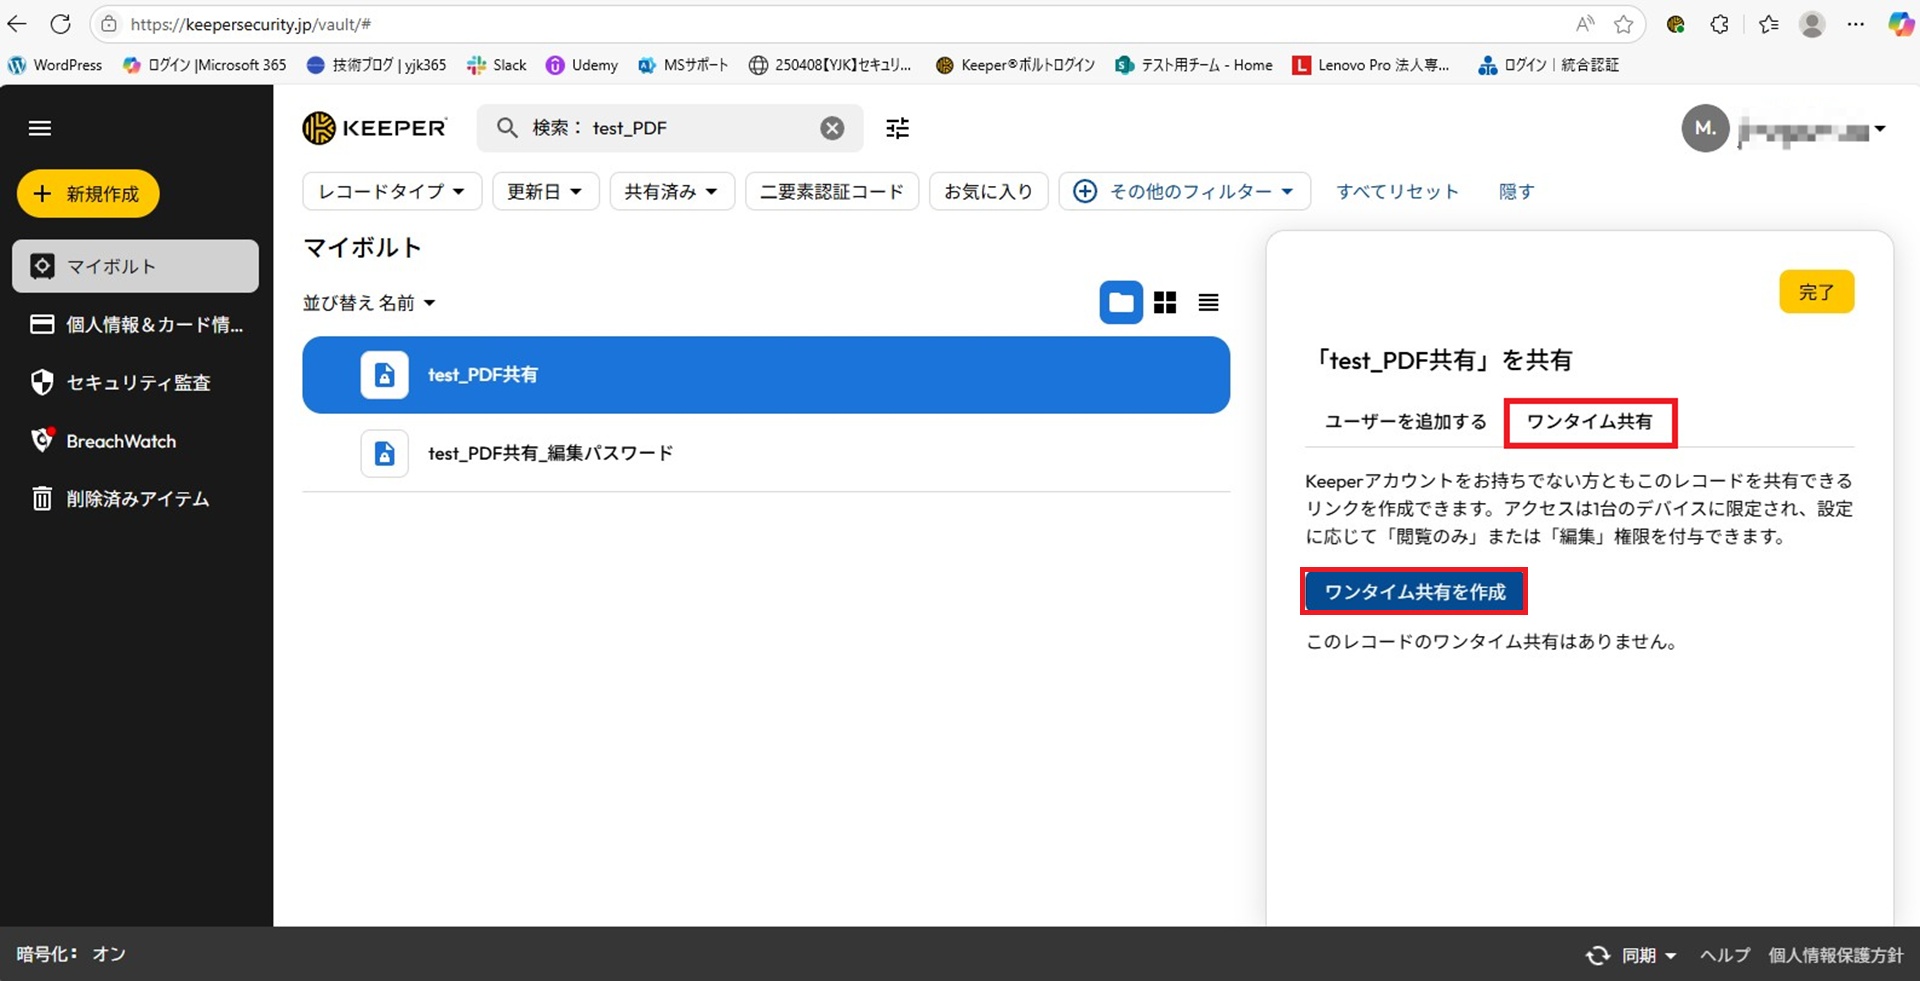Open the hamburger menu in the sidebar
The image size is (1920, 981).
tap(40, 128)
